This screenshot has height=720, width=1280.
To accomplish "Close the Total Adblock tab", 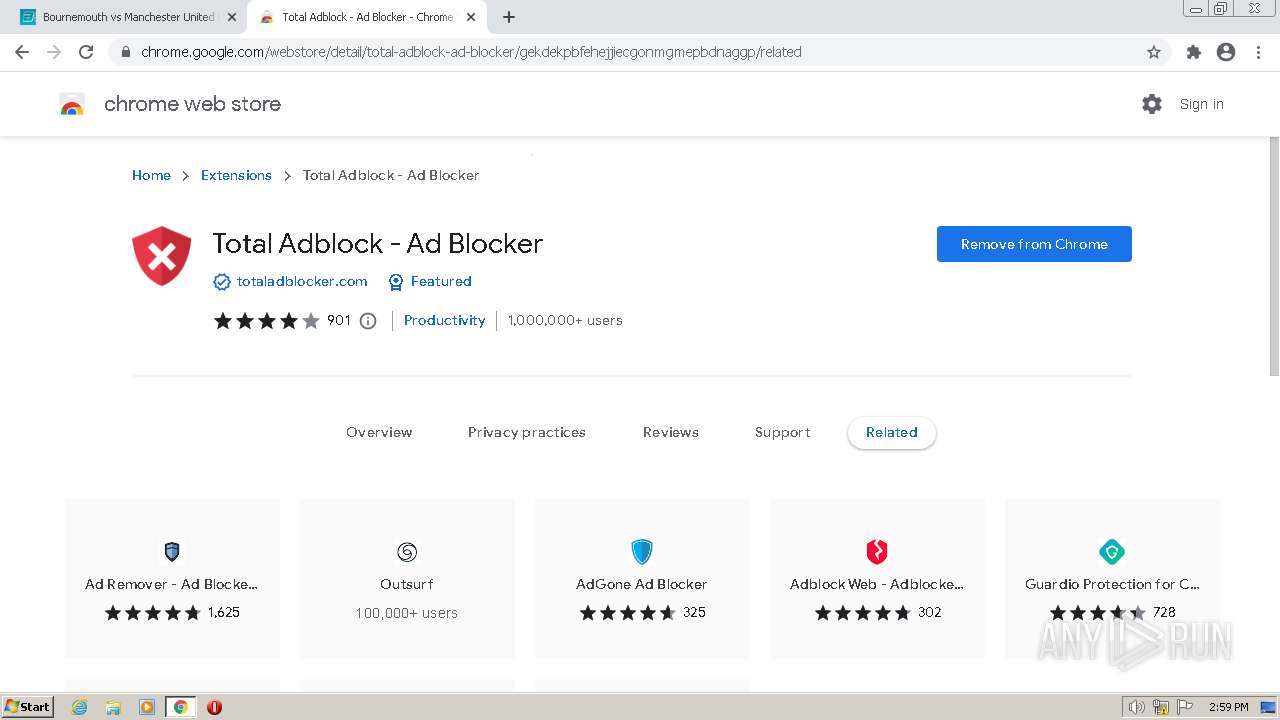I will [x=471, y=17].
